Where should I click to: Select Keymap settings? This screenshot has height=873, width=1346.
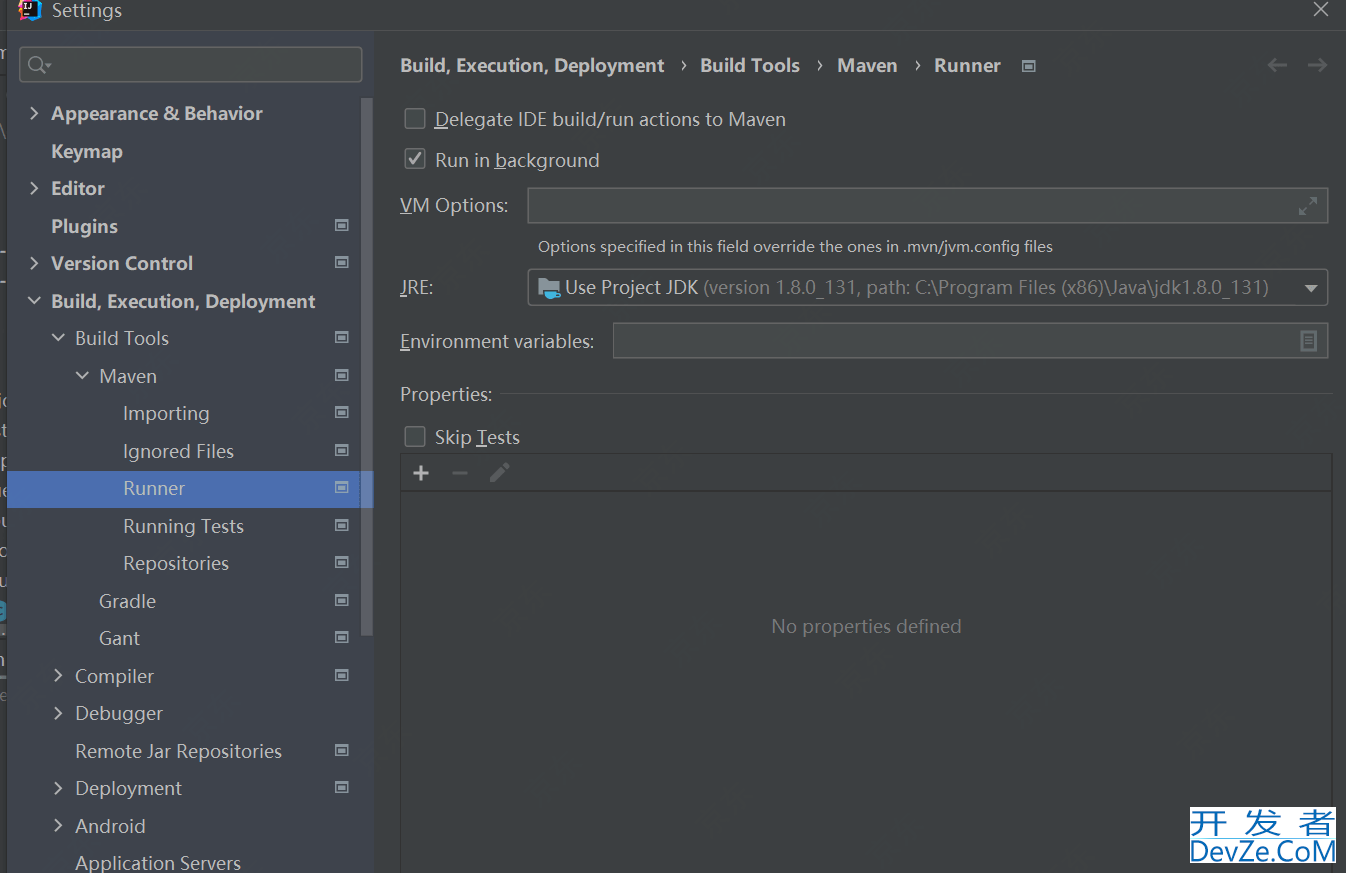pos(86,151)
